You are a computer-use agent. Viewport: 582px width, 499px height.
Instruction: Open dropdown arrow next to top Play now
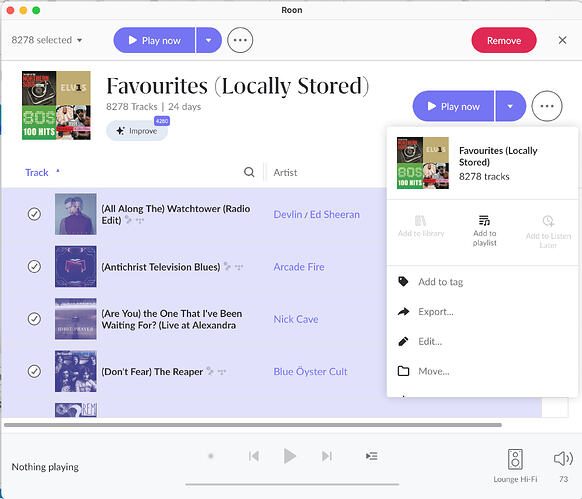coord(209,40)
